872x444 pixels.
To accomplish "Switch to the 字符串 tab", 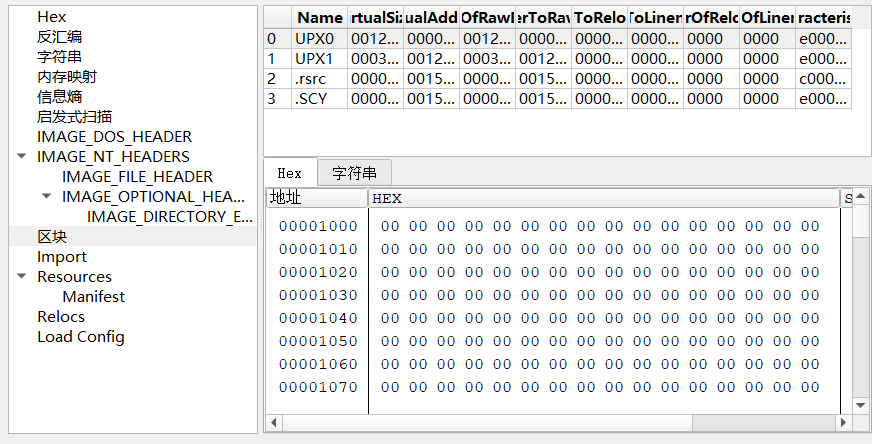I will click(355, 173).
